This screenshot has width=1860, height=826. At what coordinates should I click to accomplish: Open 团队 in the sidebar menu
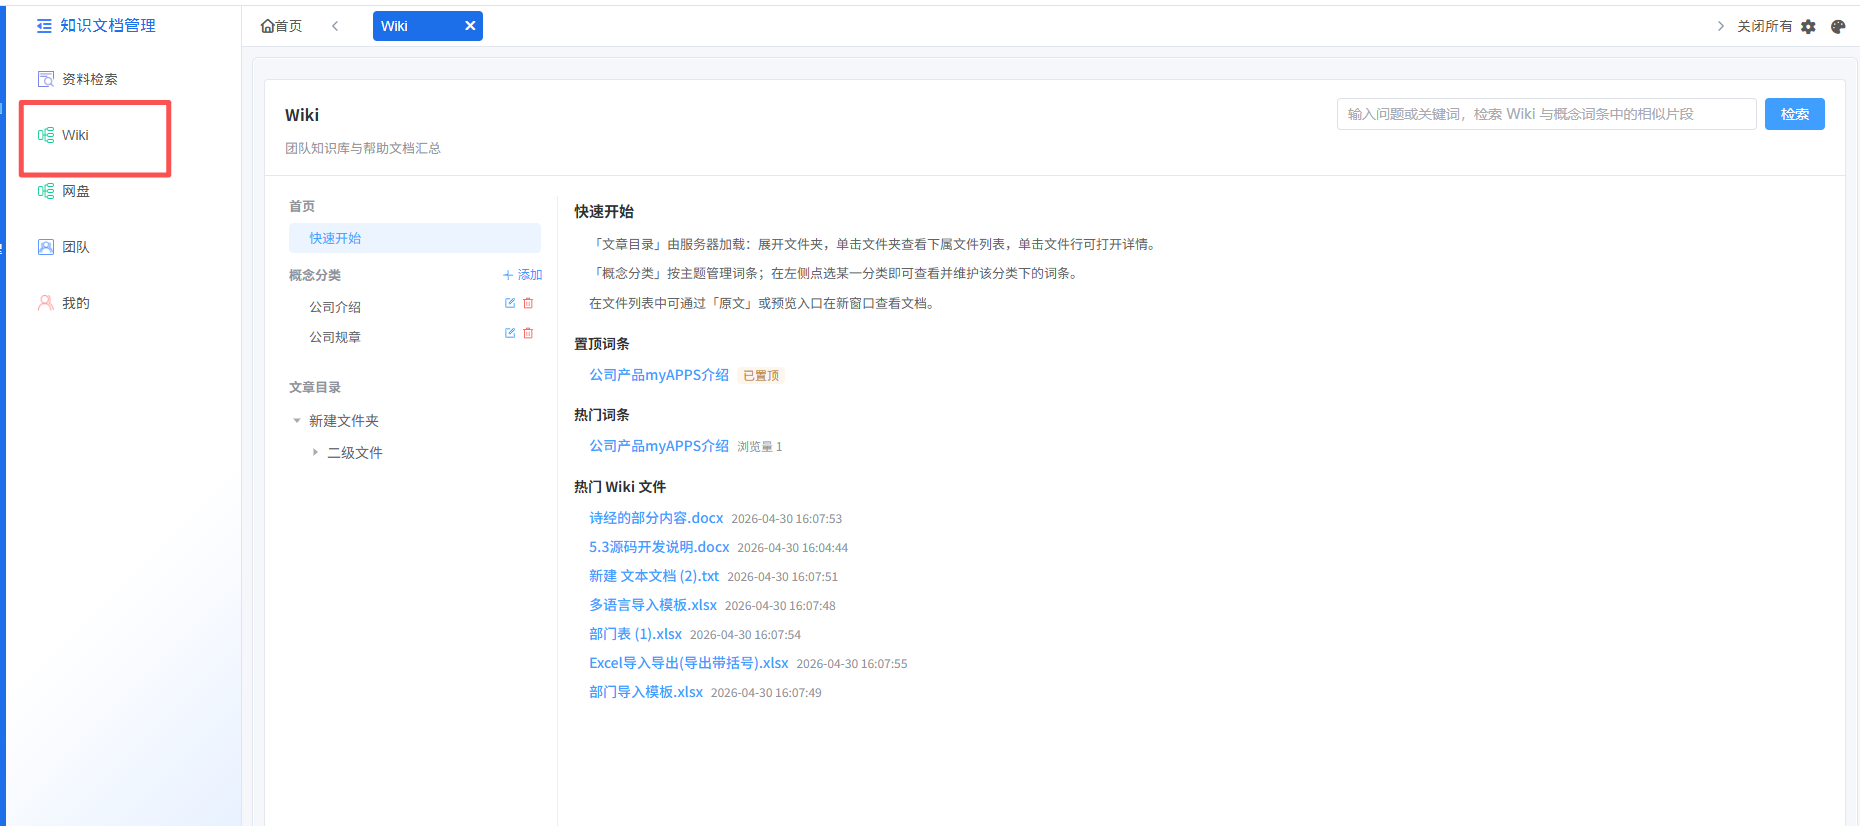pyautogui.click(x=76, y=247)
